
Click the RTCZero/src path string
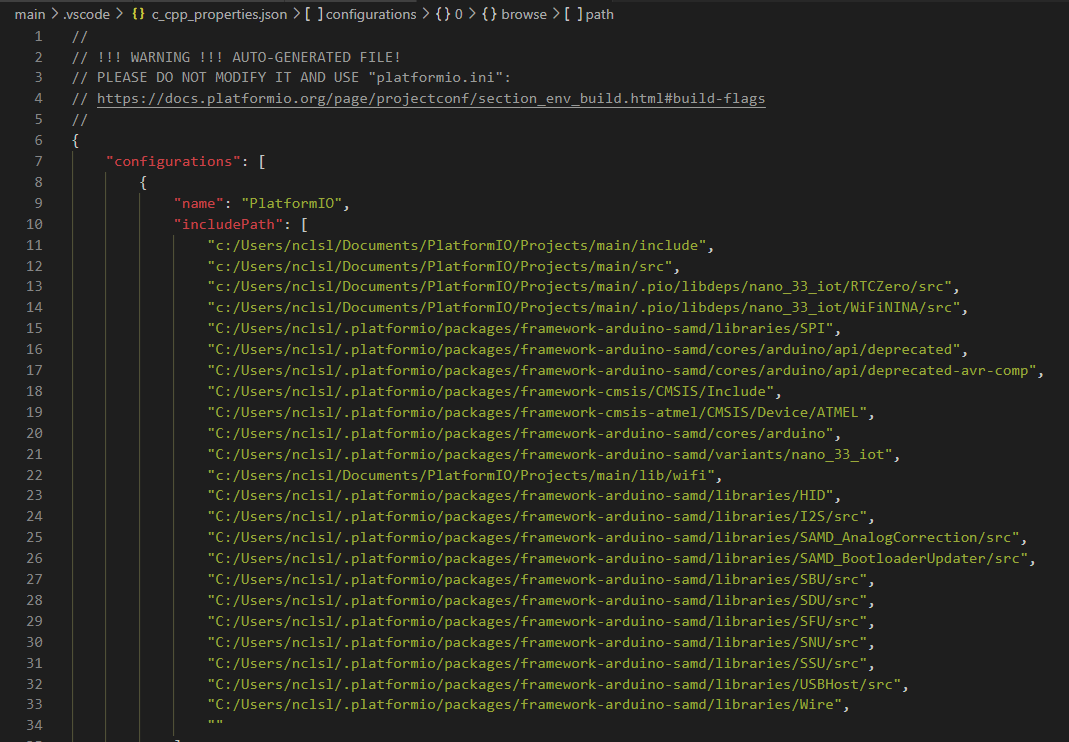pos(579,286)
